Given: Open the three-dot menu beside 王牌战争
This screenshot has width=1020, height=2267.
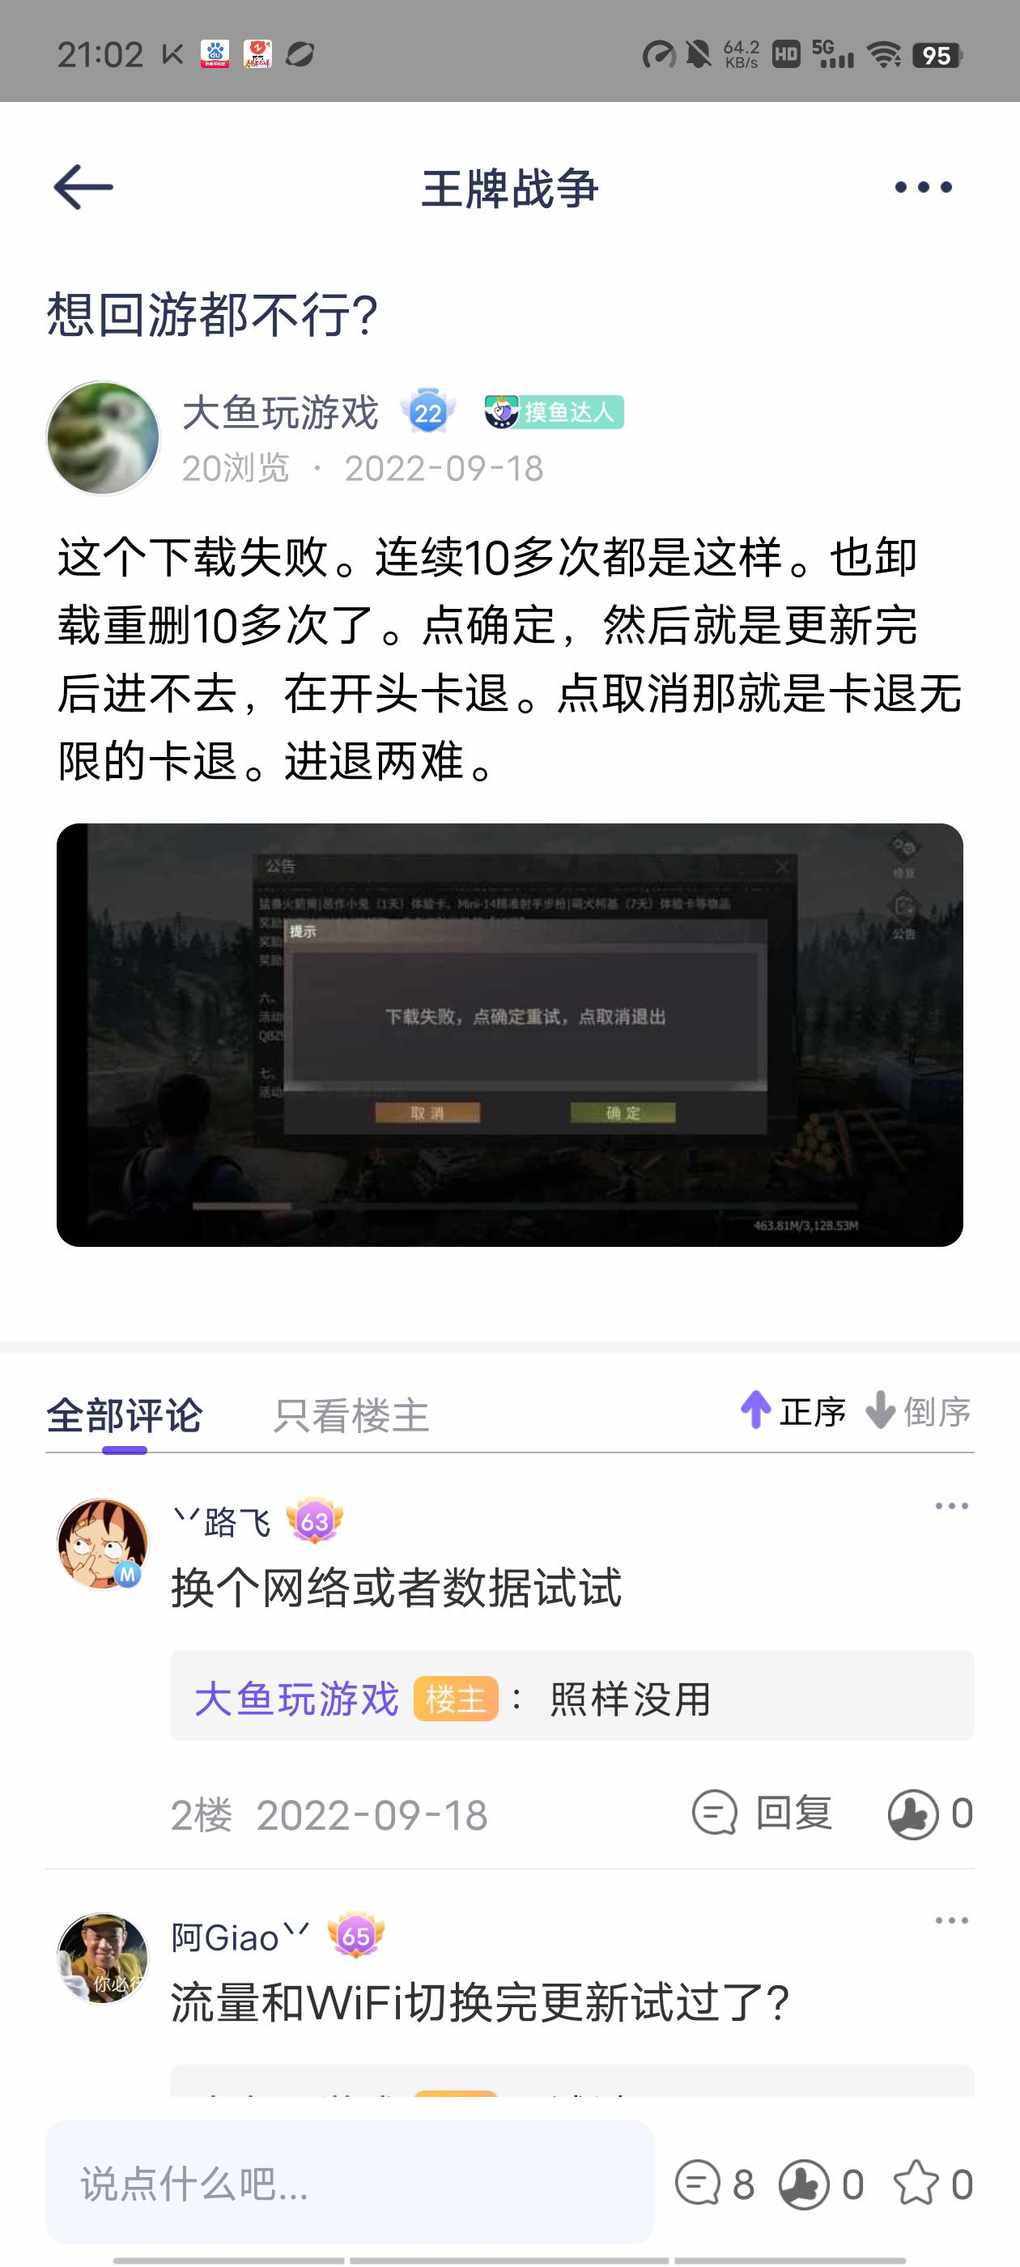Looking at the screenshot, I should 923,187.
